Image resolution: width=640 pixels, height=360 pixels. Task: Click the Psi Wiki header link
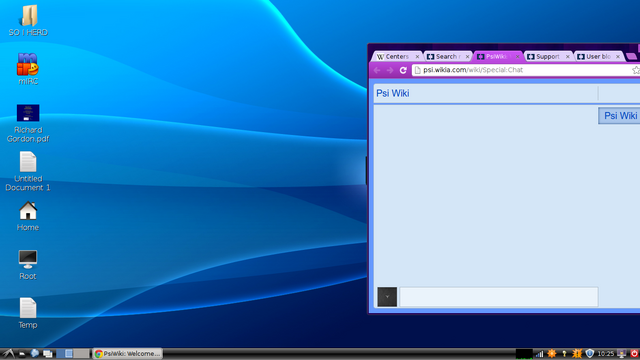[393, 93]
